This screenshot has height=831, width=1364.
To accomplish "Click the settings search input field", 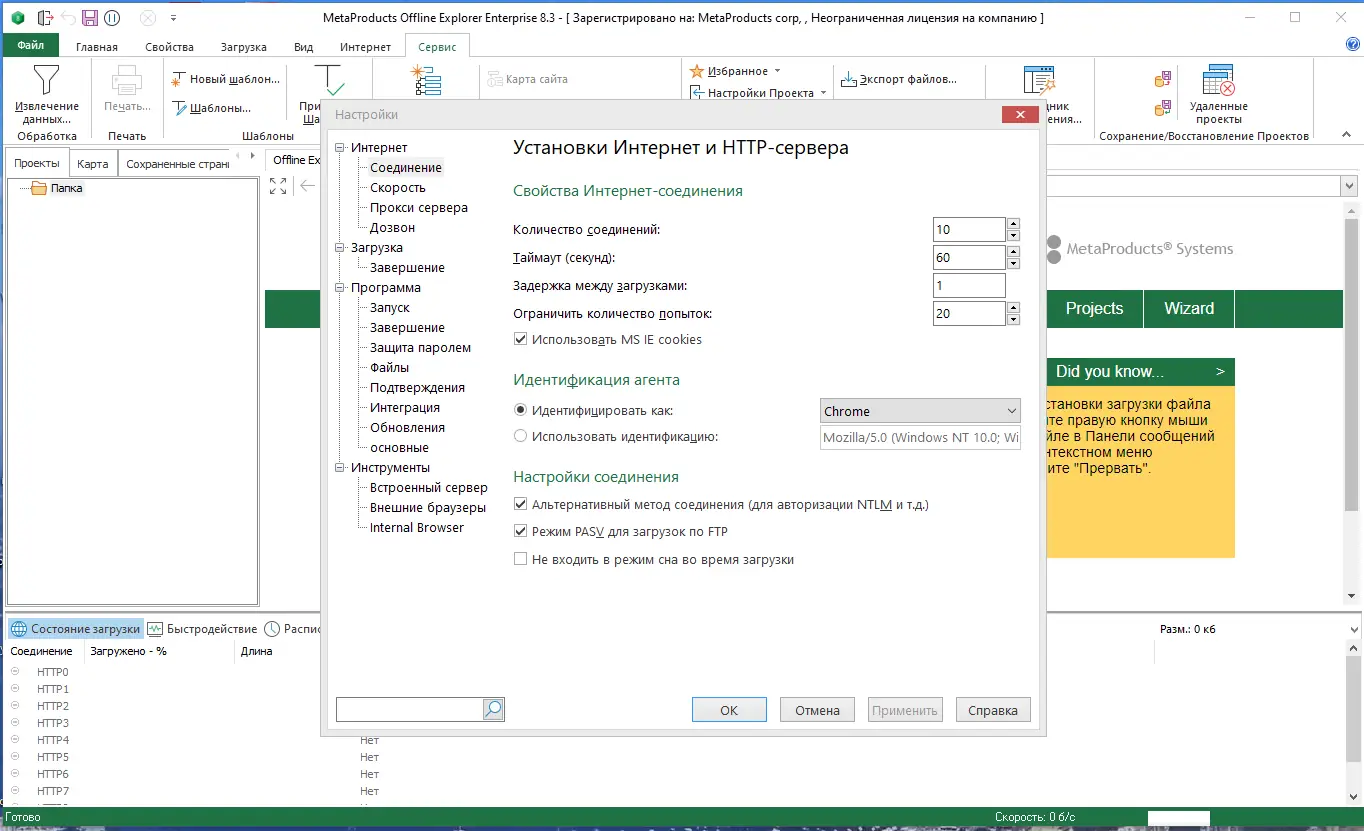I will click(410, 709).
